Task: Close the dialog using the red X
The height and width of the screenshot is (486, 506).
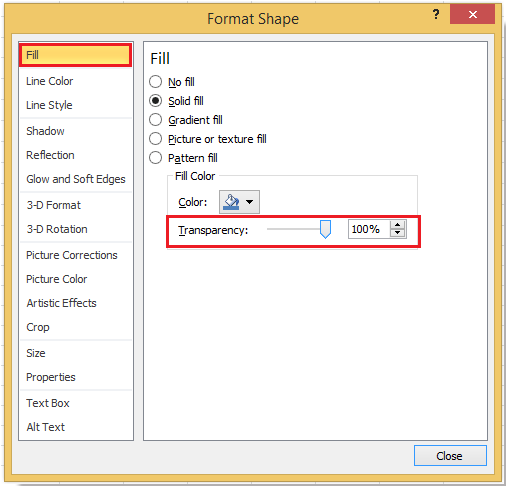Action: tap(472, 14)
